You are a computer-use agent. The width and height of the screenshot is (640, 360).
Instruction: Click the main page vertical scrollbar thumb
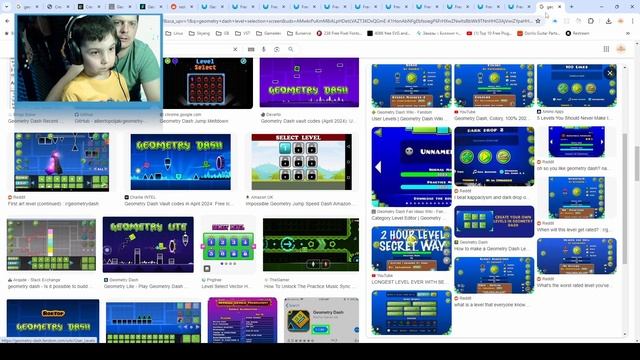[637, 163]
